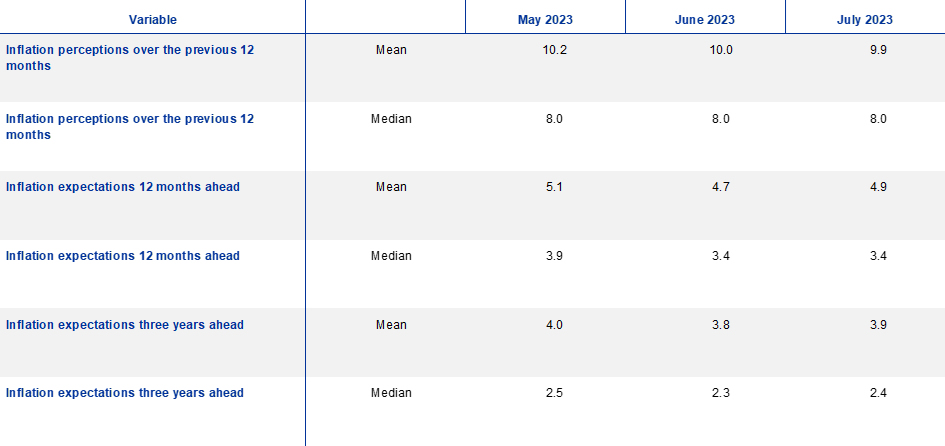945x446 pixels.
Task: Select the 5.1 value in May 2023
Action: point(554,187)
